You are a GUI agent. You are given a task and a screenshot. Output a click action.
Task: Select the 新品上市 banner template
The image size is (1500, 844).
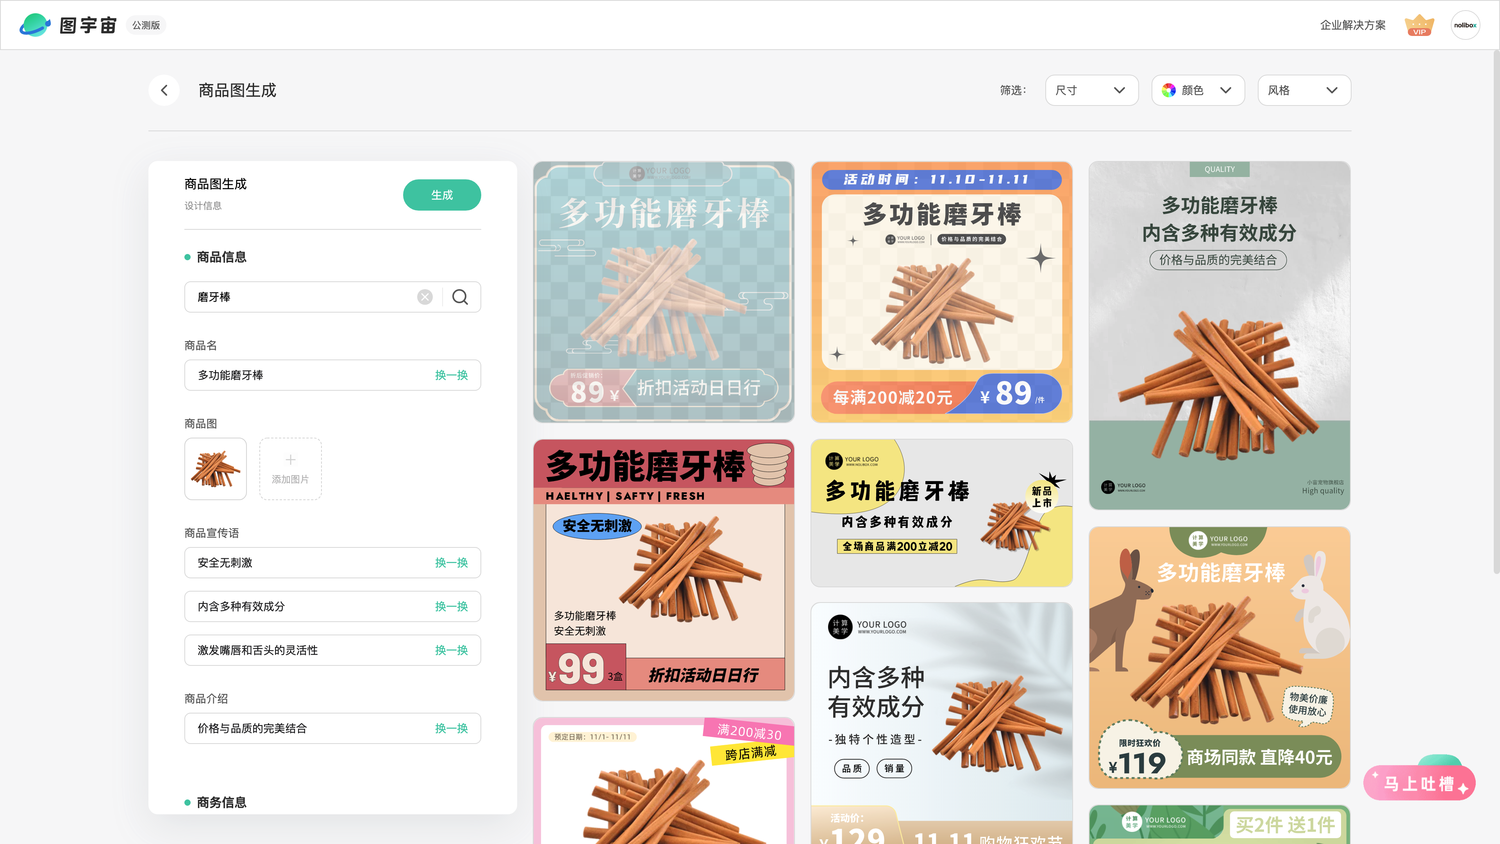tap(942, 513)
